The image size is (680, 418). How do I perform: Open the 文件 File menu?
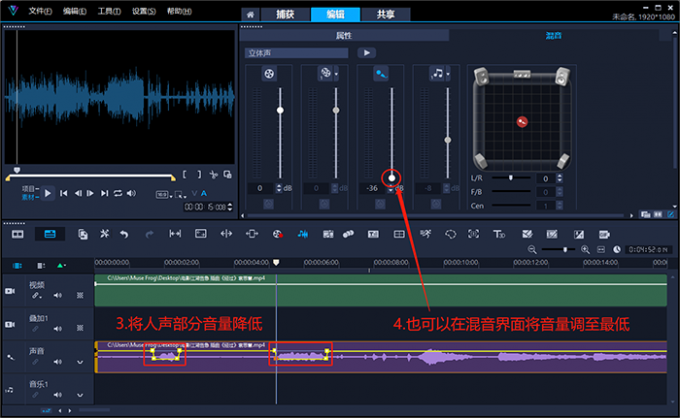tap(40, 11)
